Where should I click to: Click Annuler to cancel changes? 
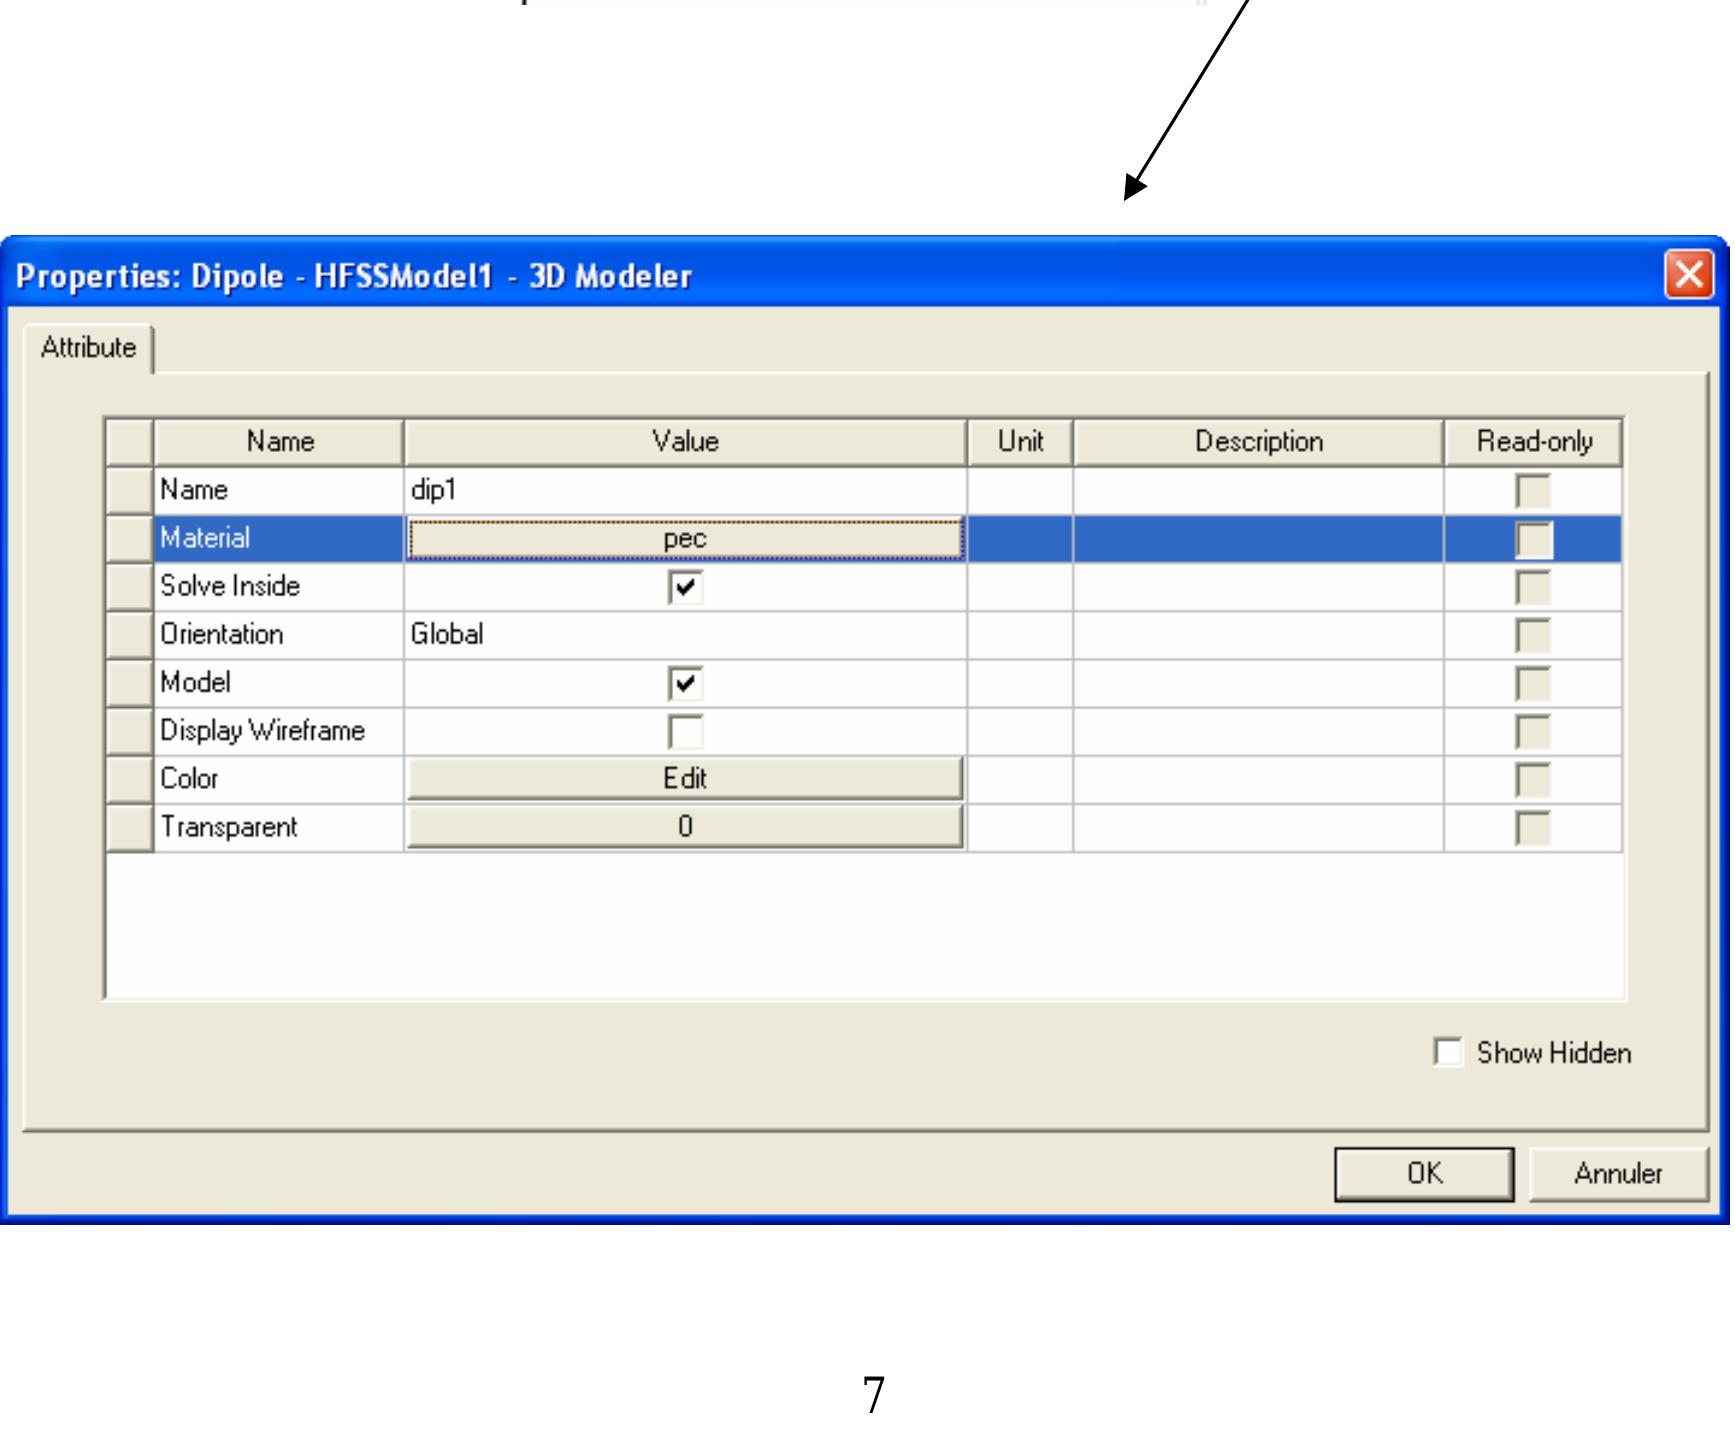[1617, 1174]
